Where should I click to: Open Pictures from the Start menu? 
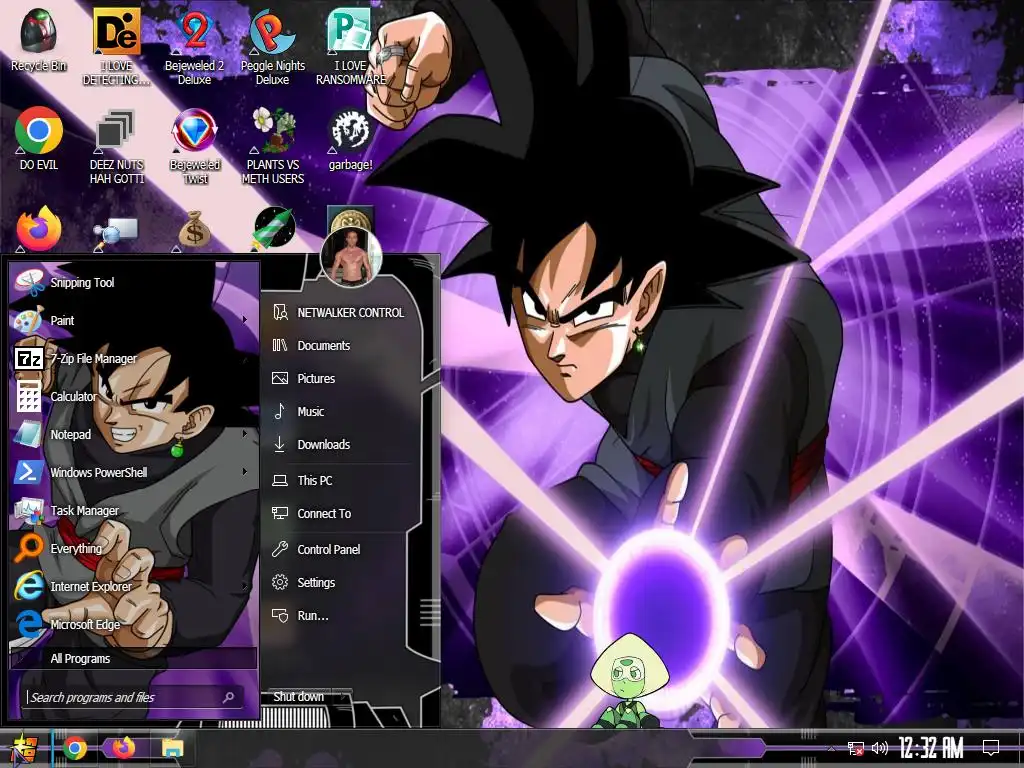click(x=340, y=379)
